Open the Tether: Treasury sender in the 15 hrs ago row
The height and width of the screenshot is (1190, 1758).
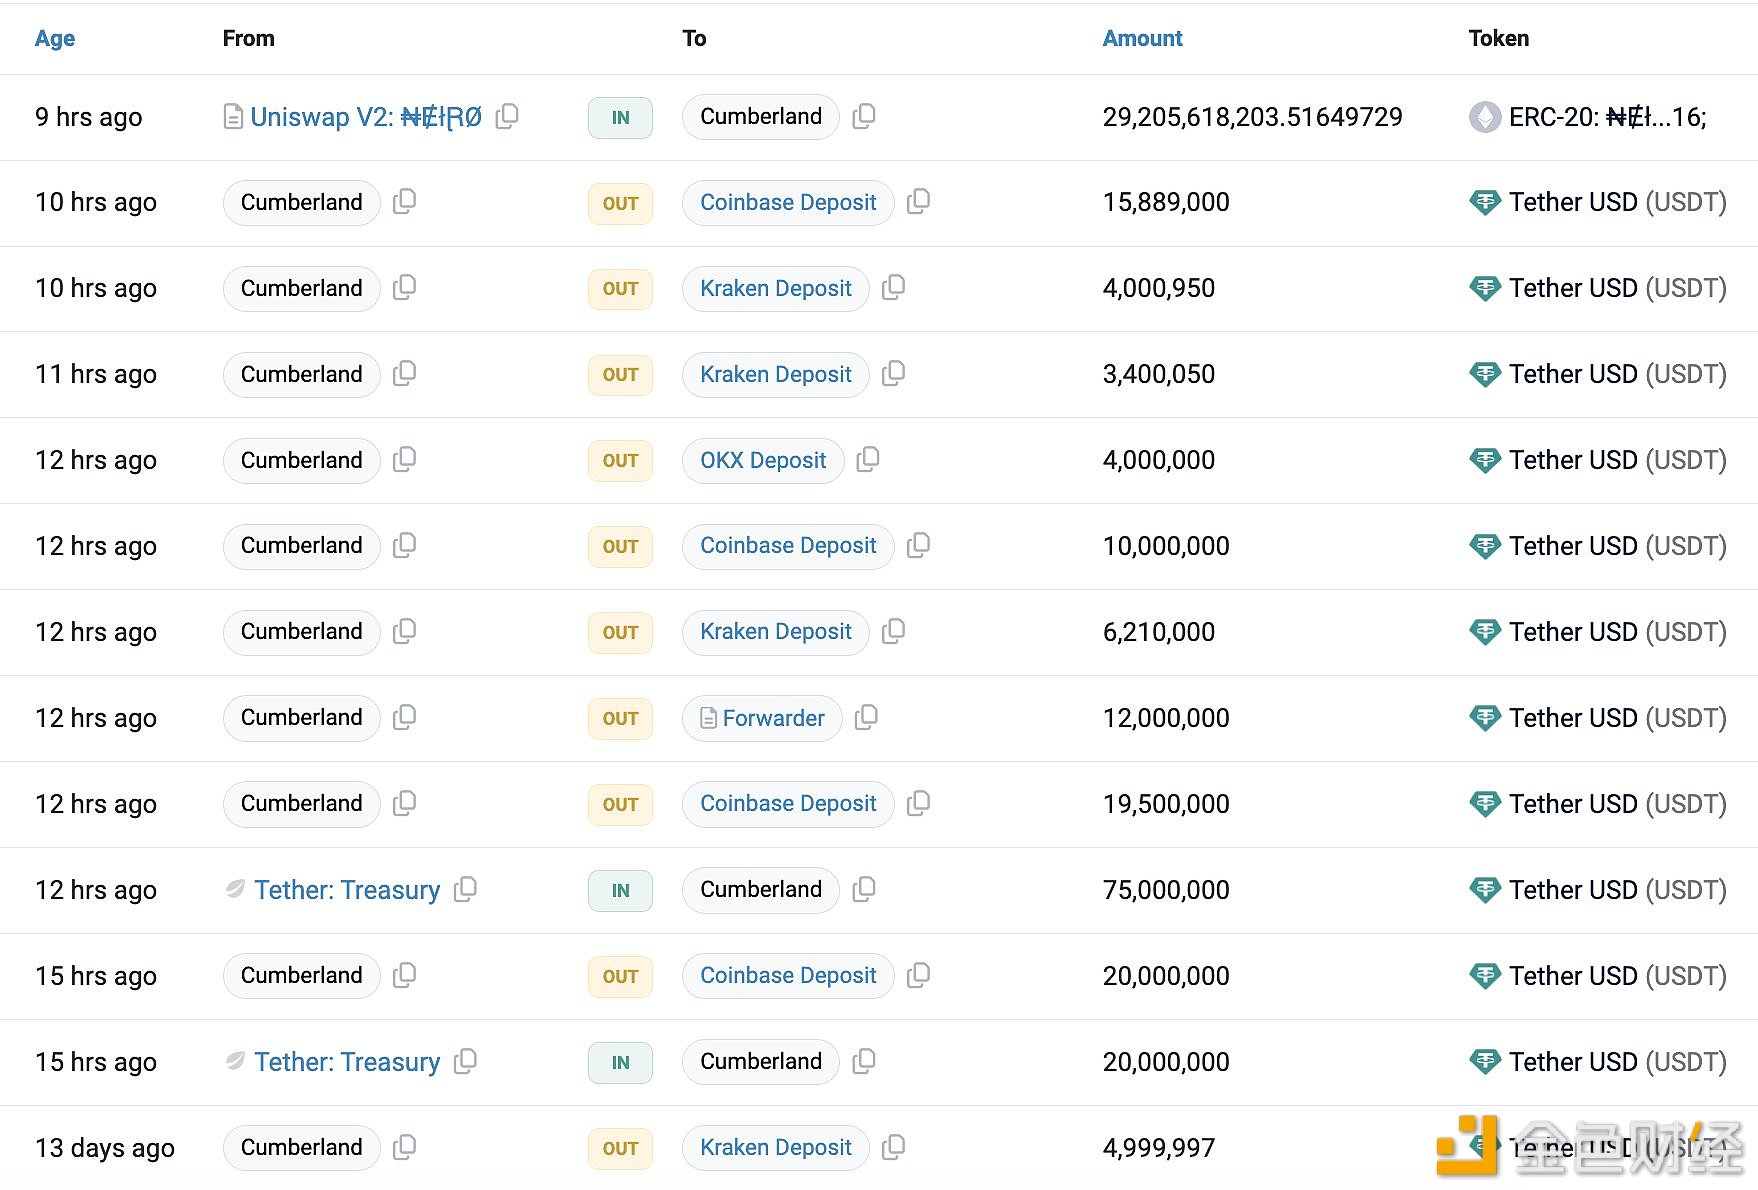[347, 1062]
